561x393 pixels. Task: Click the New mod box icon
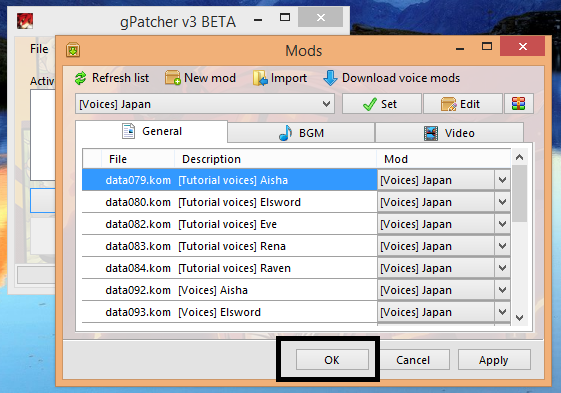[173, 78]
